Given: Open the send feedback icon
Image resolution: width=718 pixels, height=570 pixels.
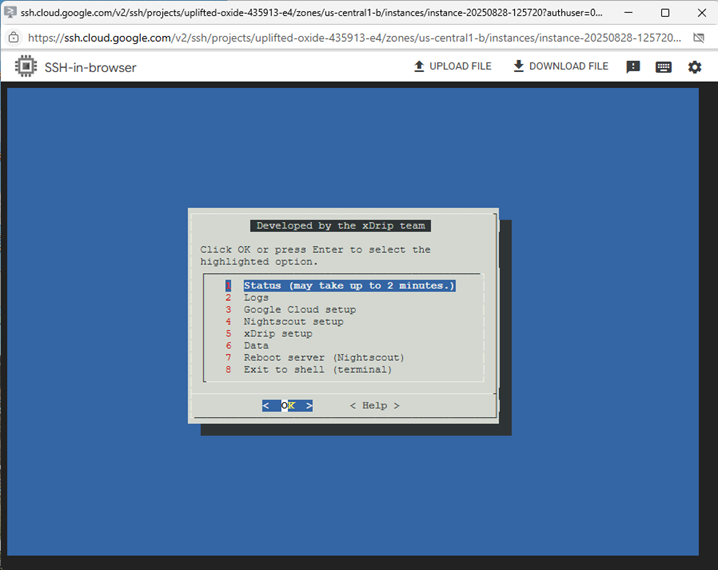Looking at the screenshot, I should pos(633,67).
